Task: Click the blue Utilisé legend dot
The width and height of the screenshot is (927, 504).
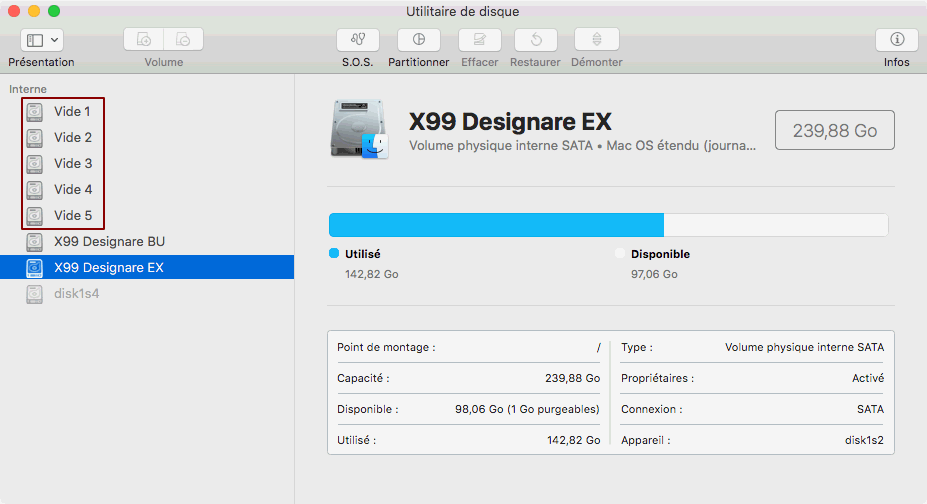Action: (334, 253)
